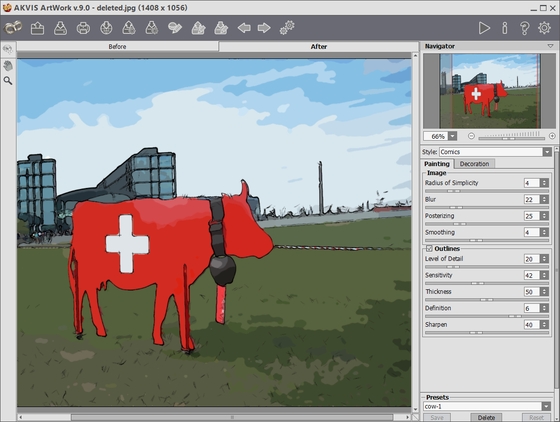Click the Blur slider track
Image resolution: width=560 pixels, height=422 pixels.
click(487, 207)
